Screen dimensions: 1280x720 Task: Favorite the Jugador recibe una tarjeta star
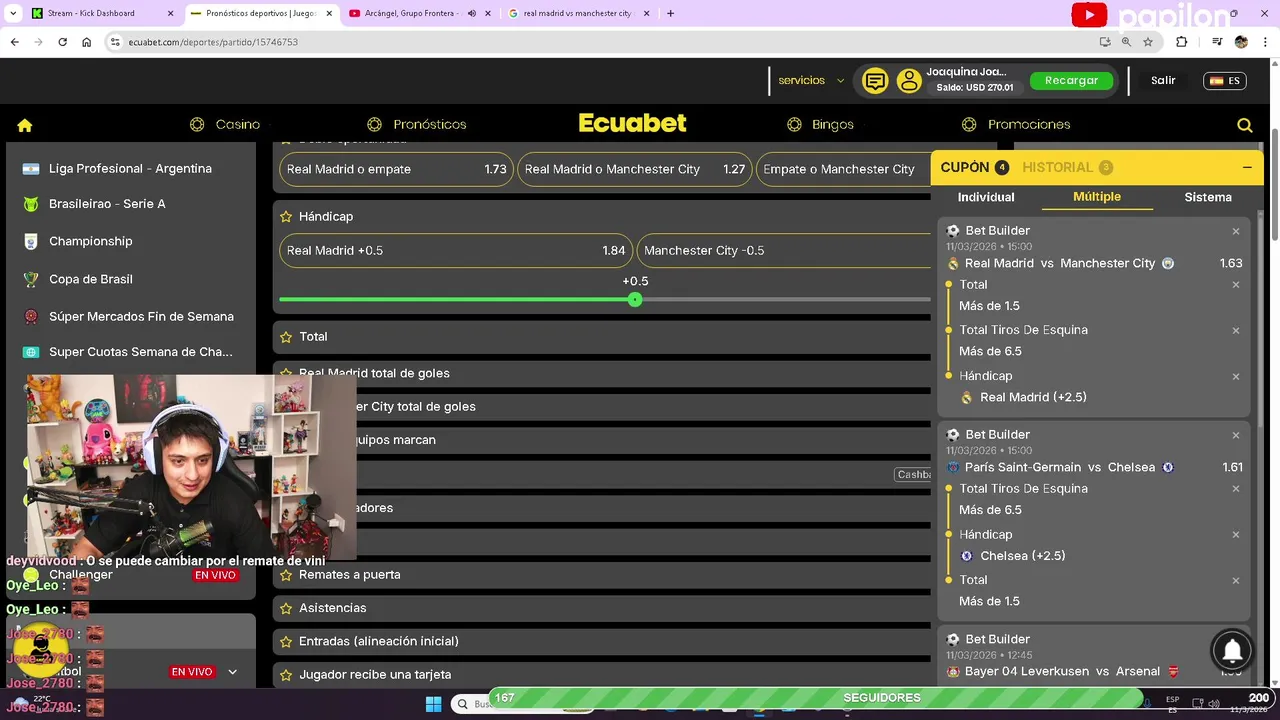pos(286,675)
